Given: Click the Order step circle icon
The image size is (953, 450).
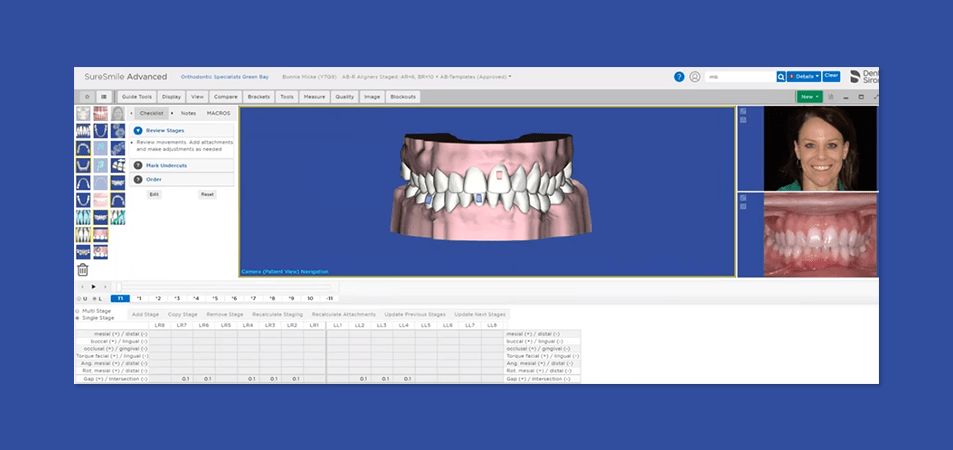Looking at the screenshot, I should click(x=138, y=179).
